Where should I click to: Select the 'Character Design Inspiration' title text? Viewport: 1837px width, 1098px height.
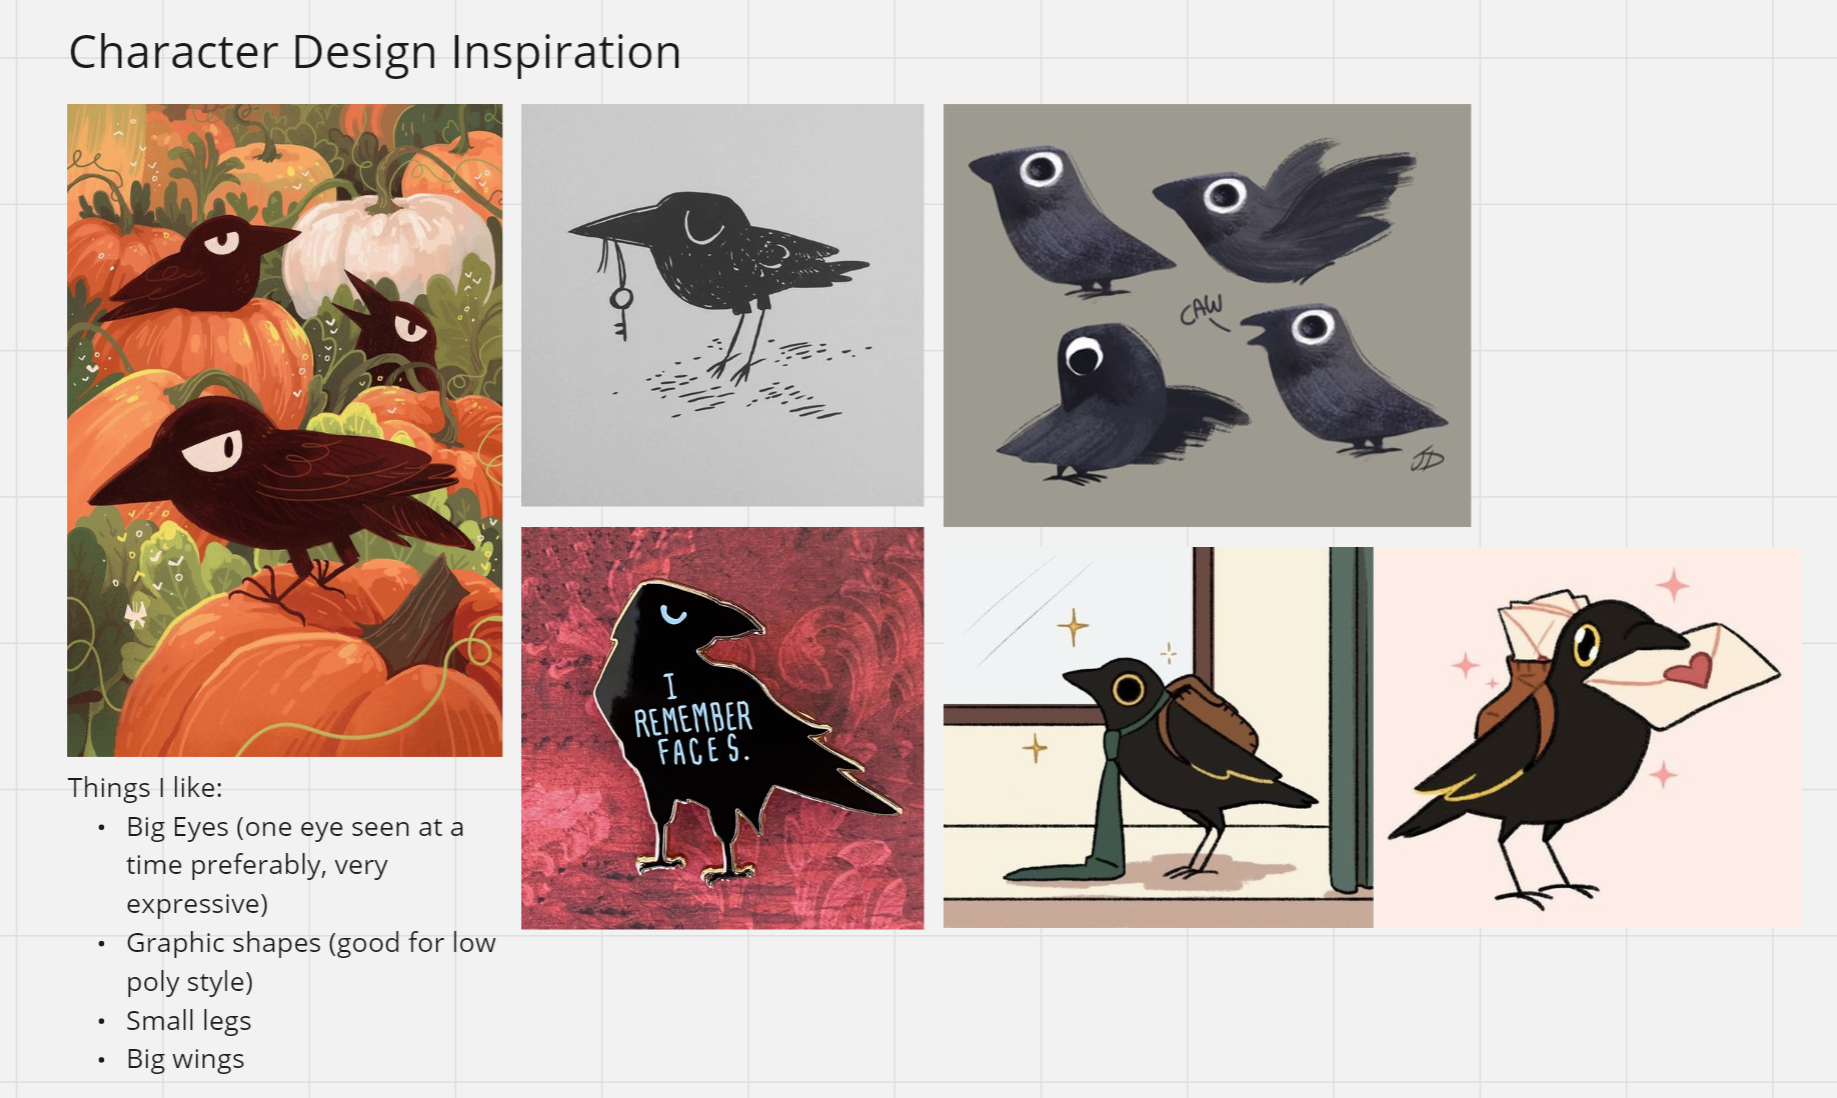coord(375,52)
